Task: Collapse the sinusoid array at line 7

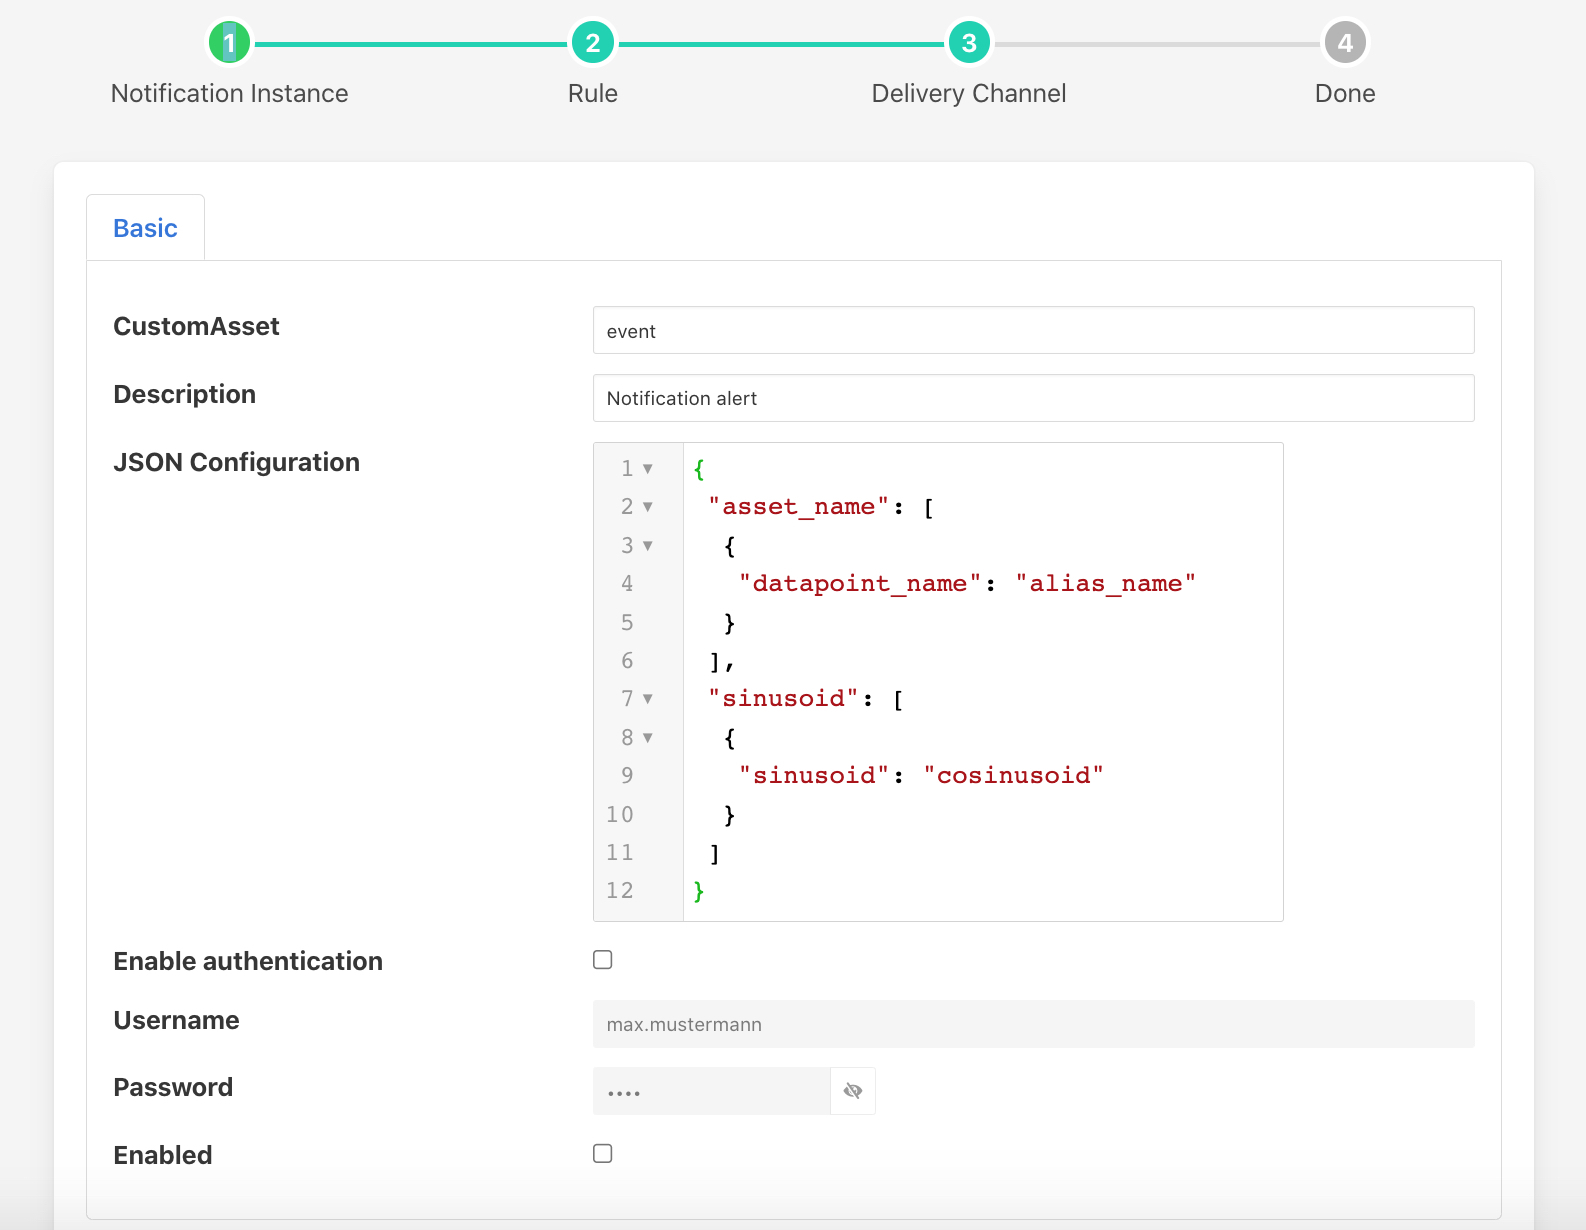Action: (648, 699)
